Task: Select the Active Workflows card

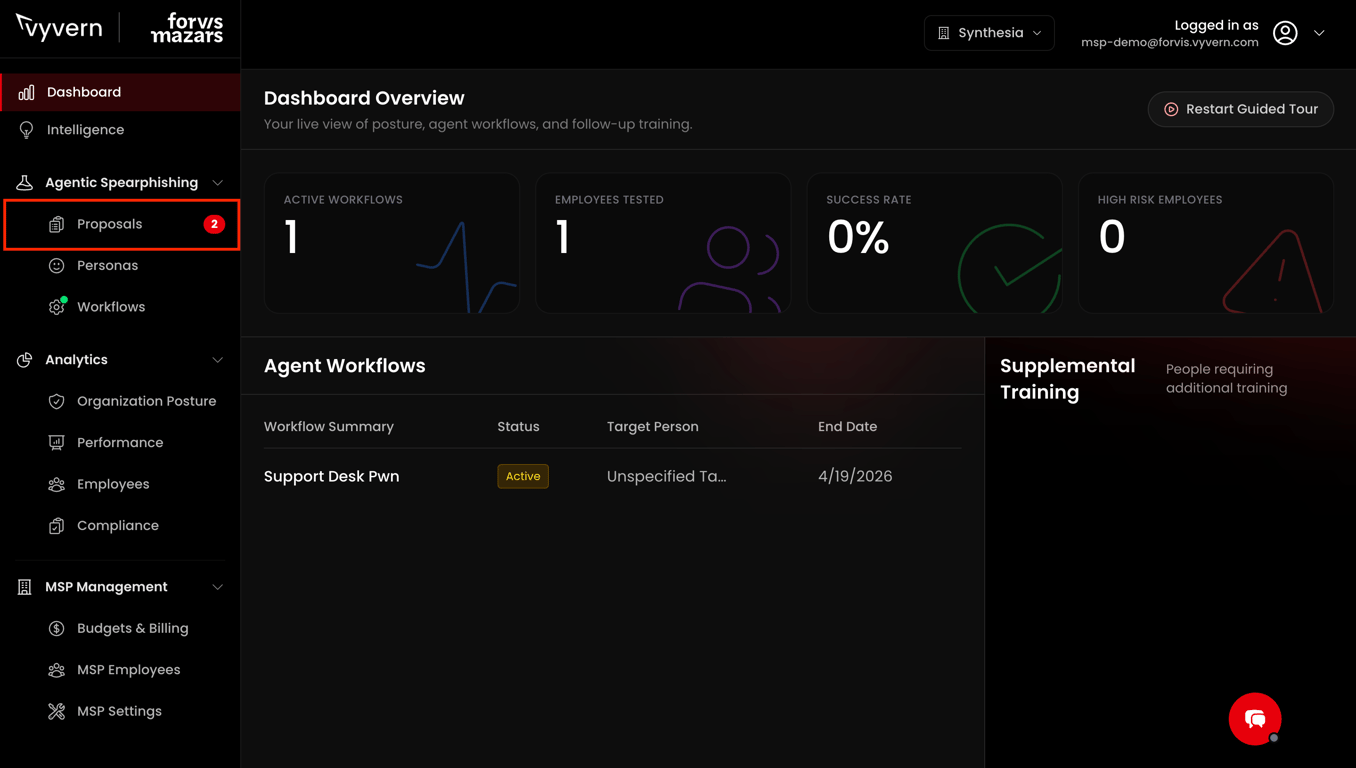Action: (x=392, y=243)
